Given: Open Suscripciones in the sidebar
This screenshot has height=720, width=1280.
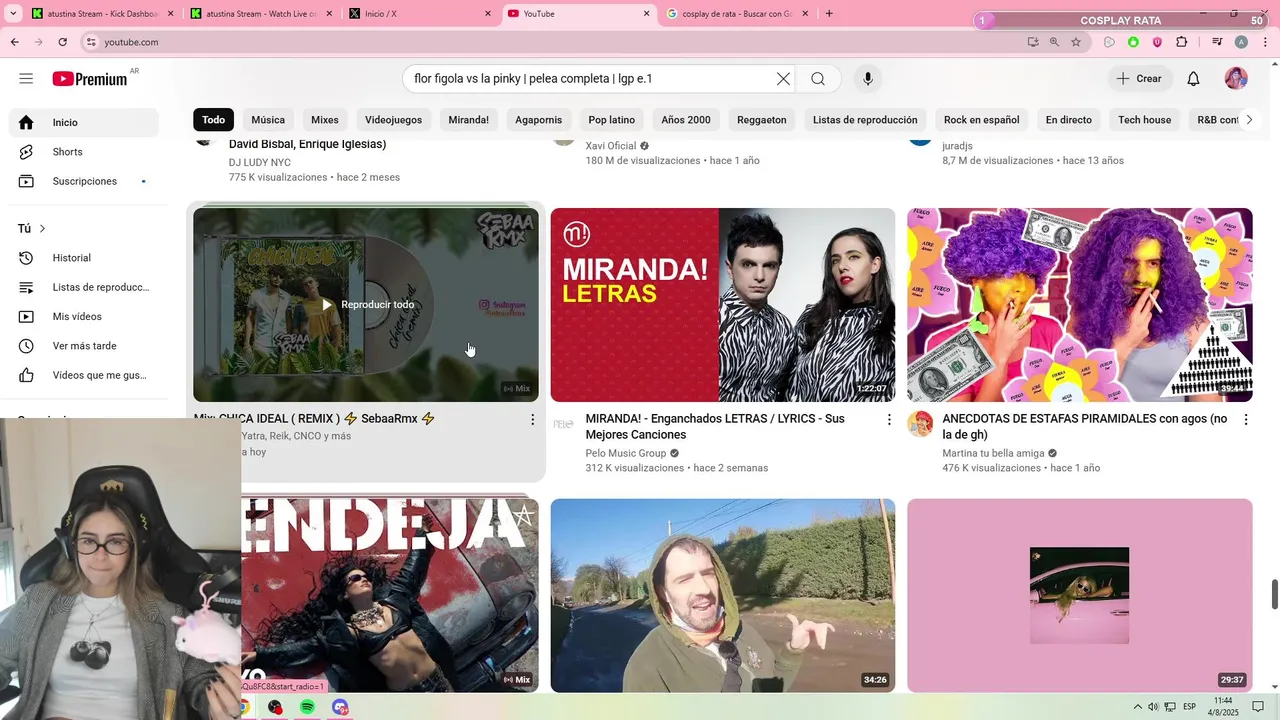Looking at the screenshot, I should pos(84,181).
